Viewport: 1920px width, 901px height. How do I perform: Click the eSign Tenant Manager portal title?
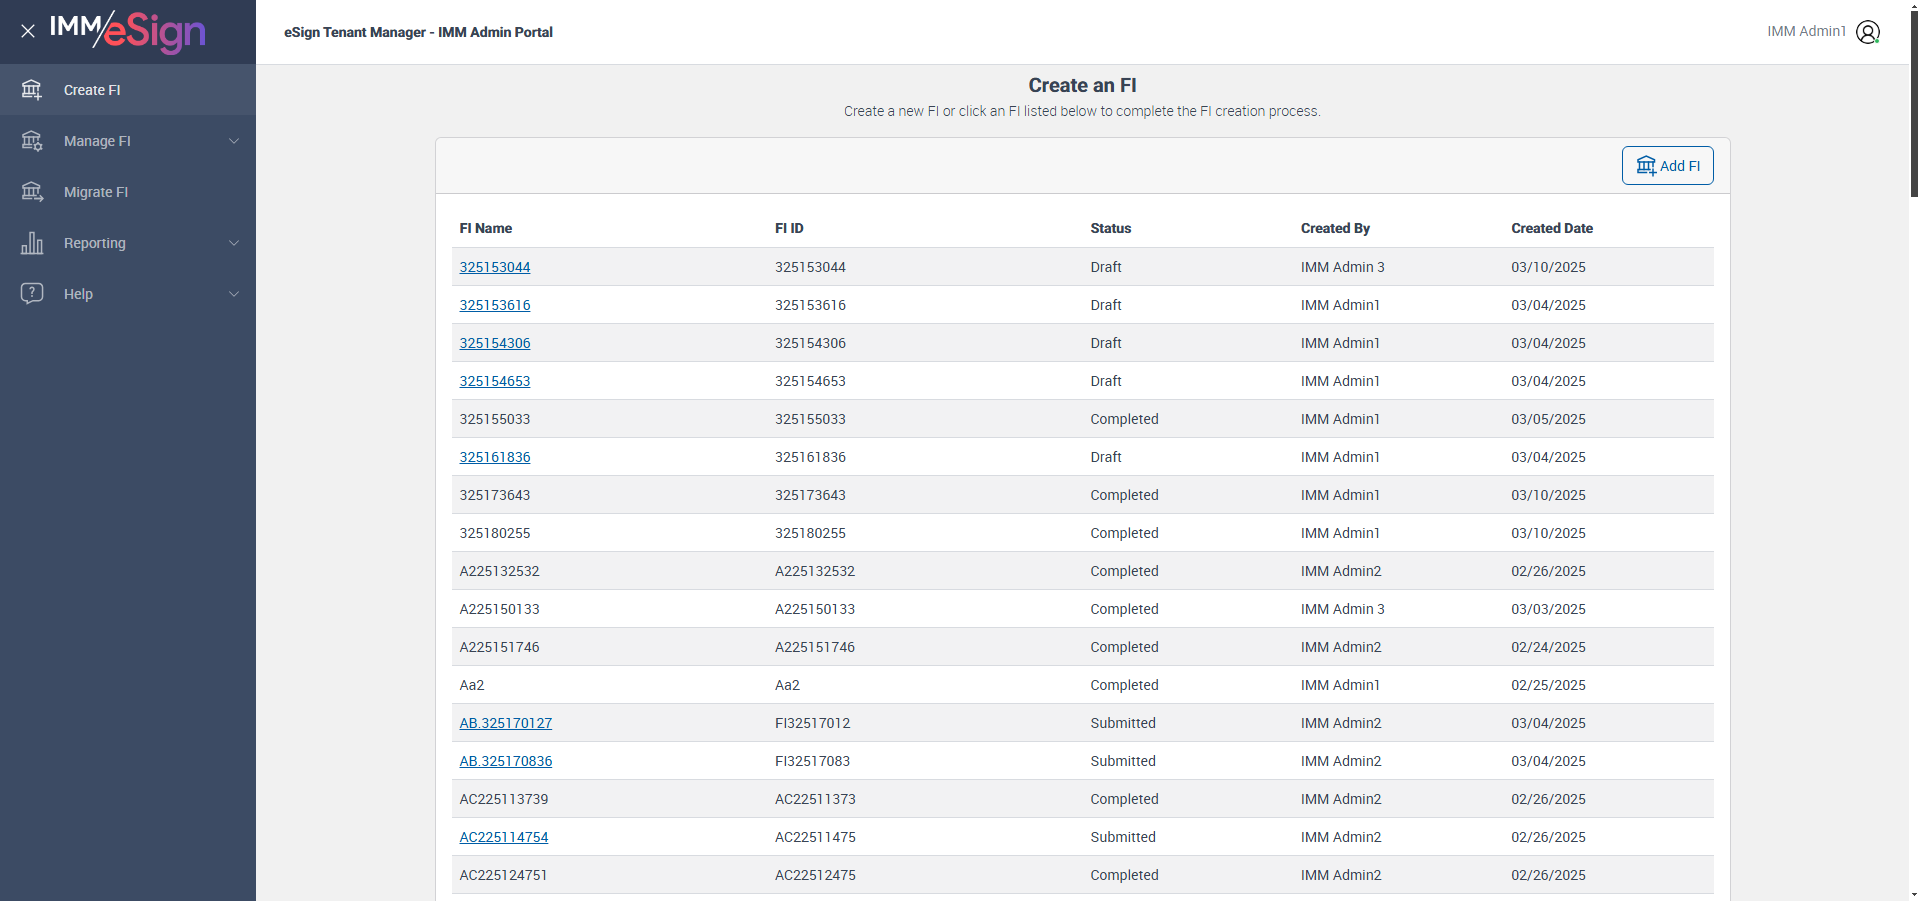[418, 32]
